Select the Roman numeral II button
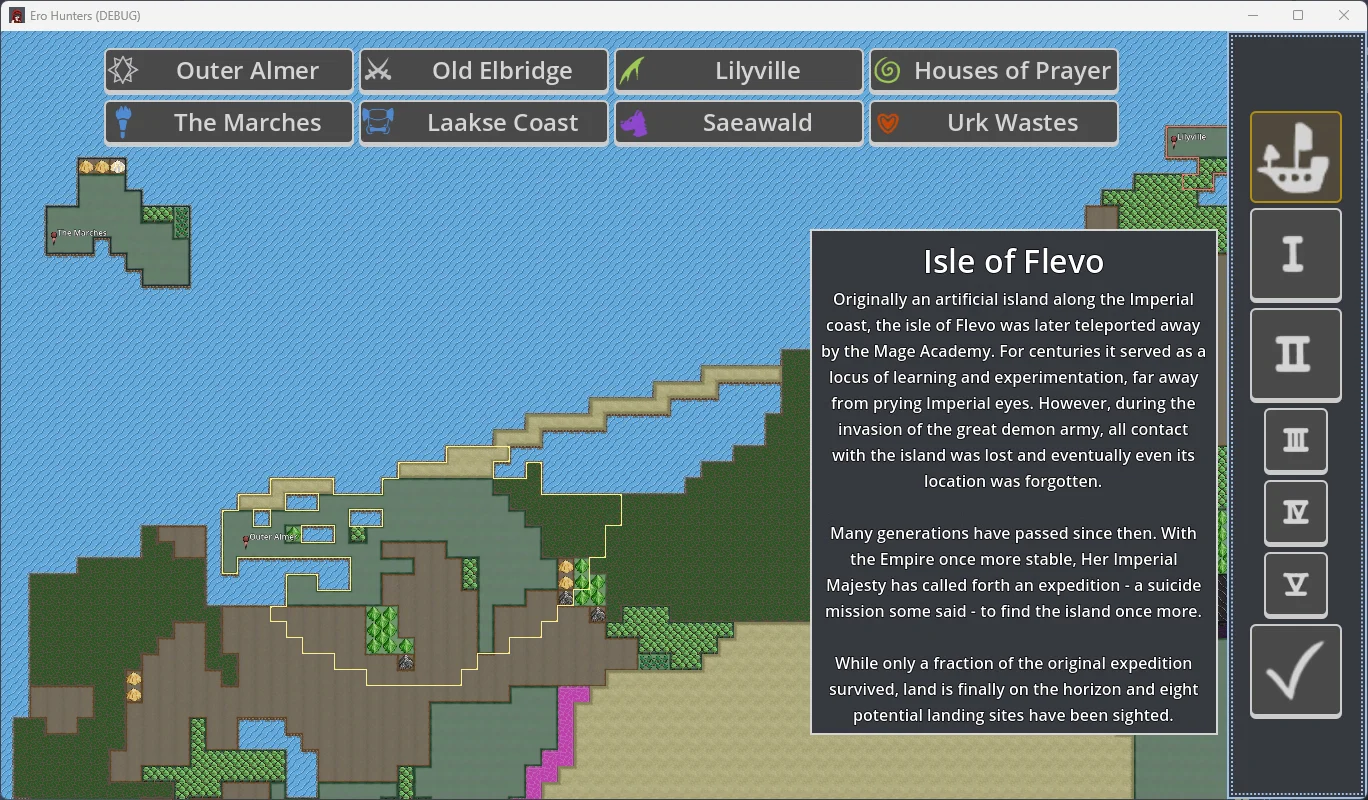 (1295, 354)
